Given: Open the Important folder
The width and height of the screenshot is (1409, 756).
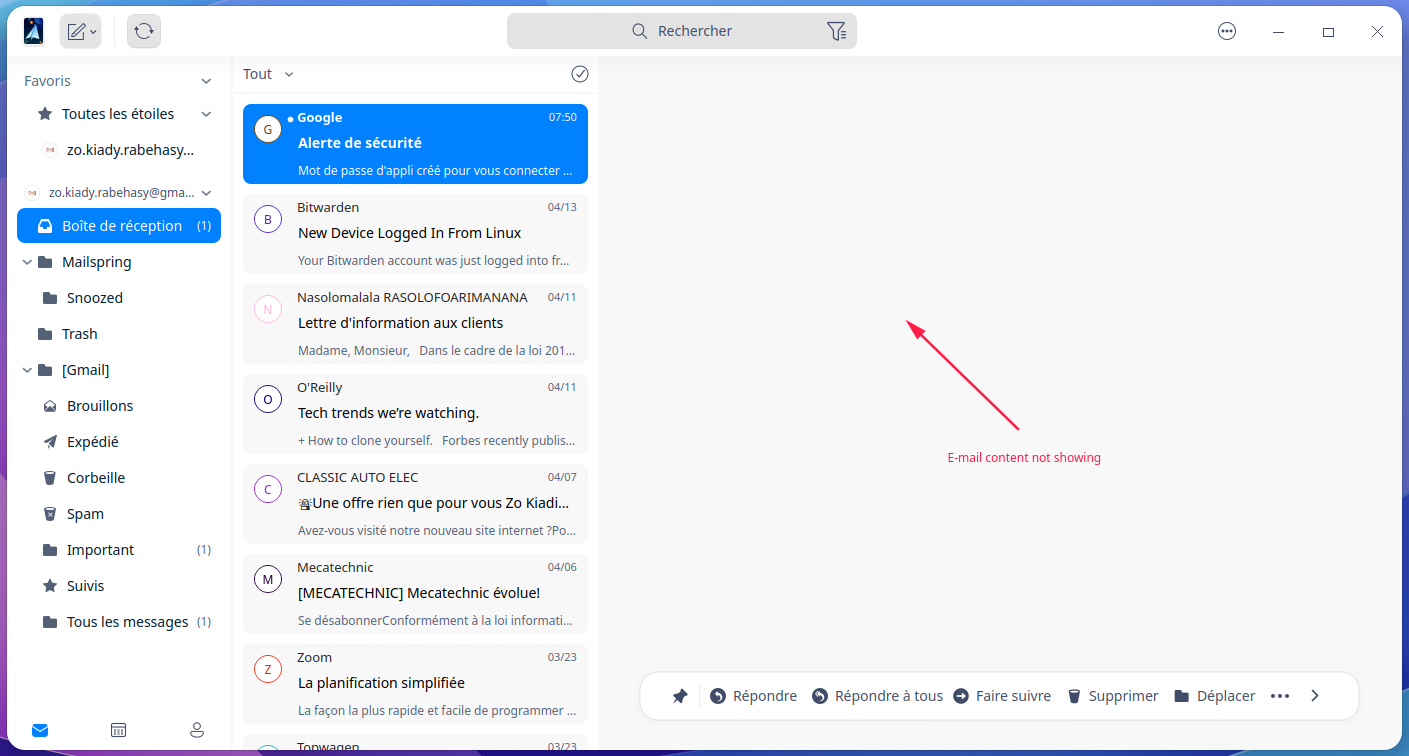Looking at the screenshot, I should 119,550.
